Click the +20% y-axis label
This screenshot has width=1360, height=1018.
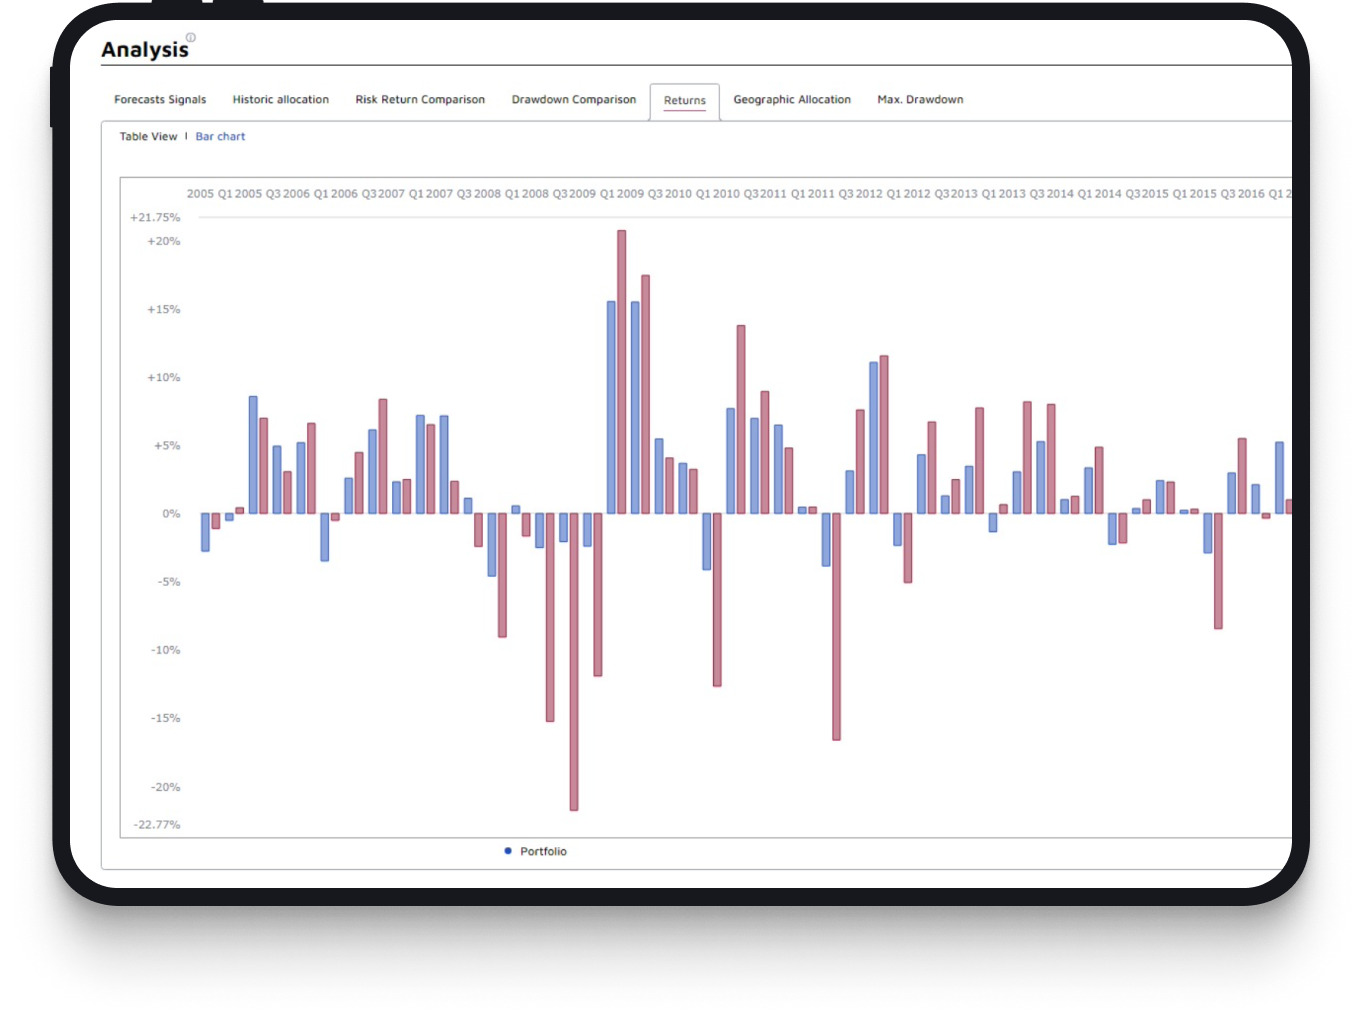(x=164, y=242)
